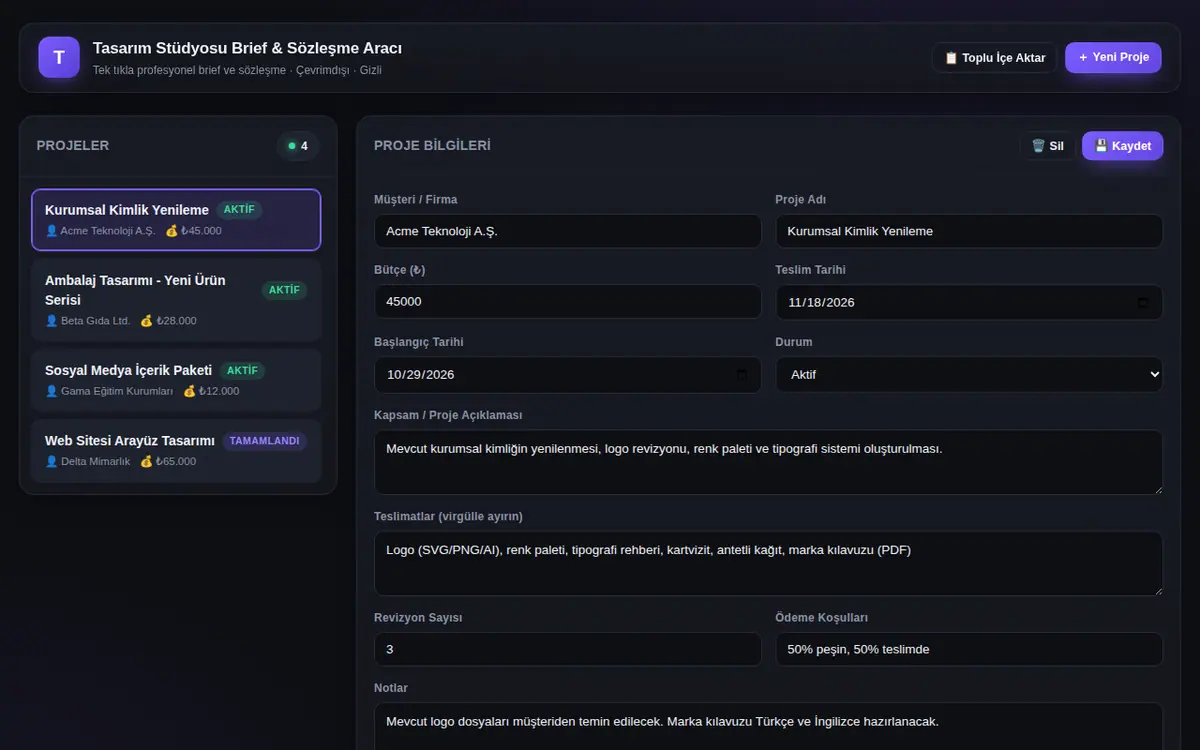The height and width of the screenshot is (750, 1200).
Task: Click the money bag icon beside ₺65.000
Action: coord(146,461)
